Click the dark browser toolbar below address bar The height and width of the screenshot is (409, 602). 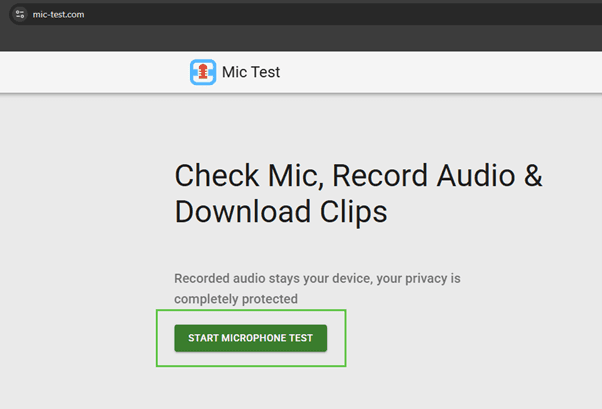point(300,40)
